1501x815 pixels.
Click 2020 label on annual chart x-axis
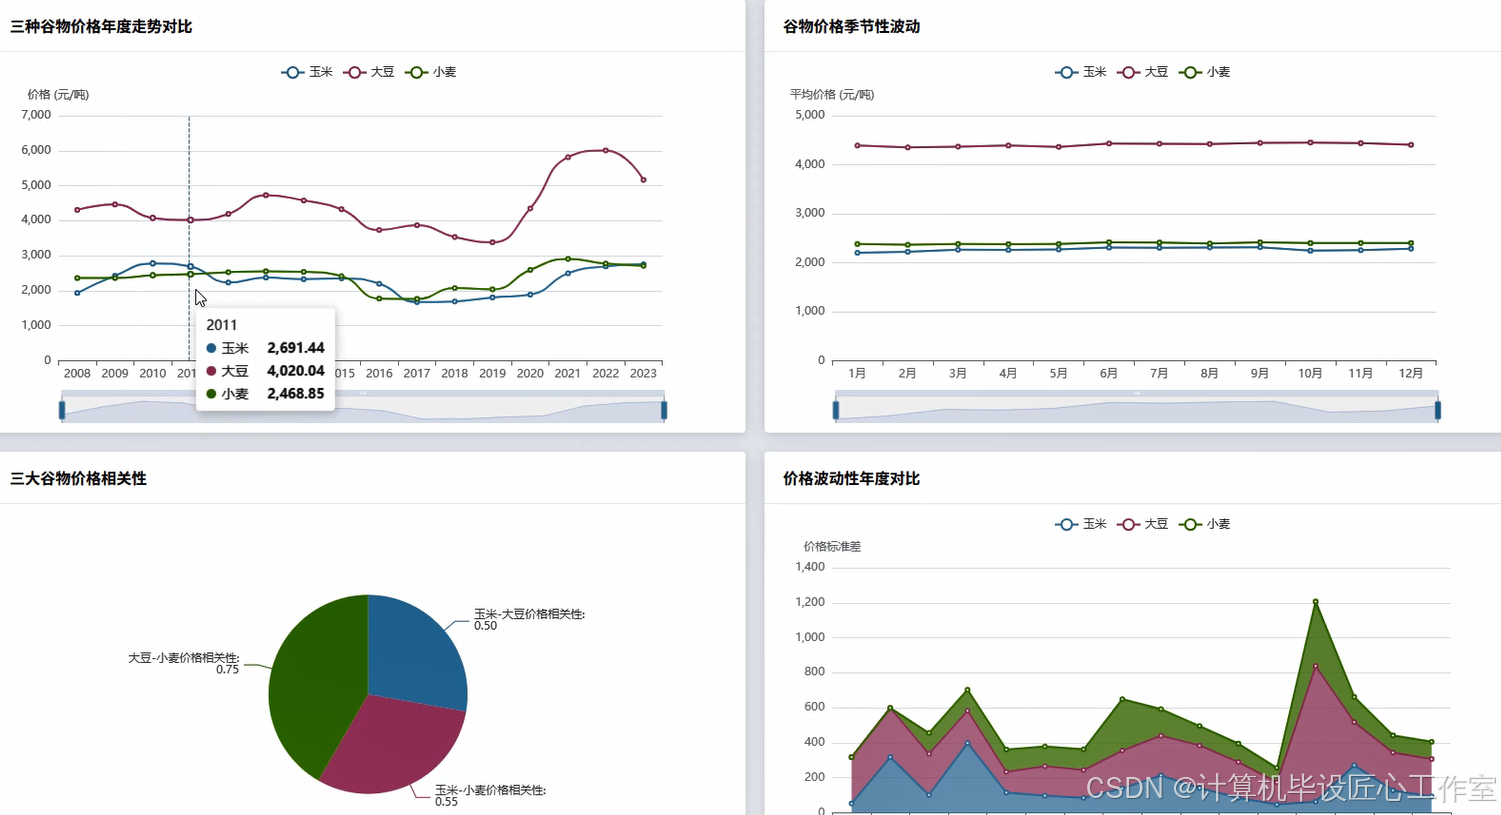click(x=530, y=373)
